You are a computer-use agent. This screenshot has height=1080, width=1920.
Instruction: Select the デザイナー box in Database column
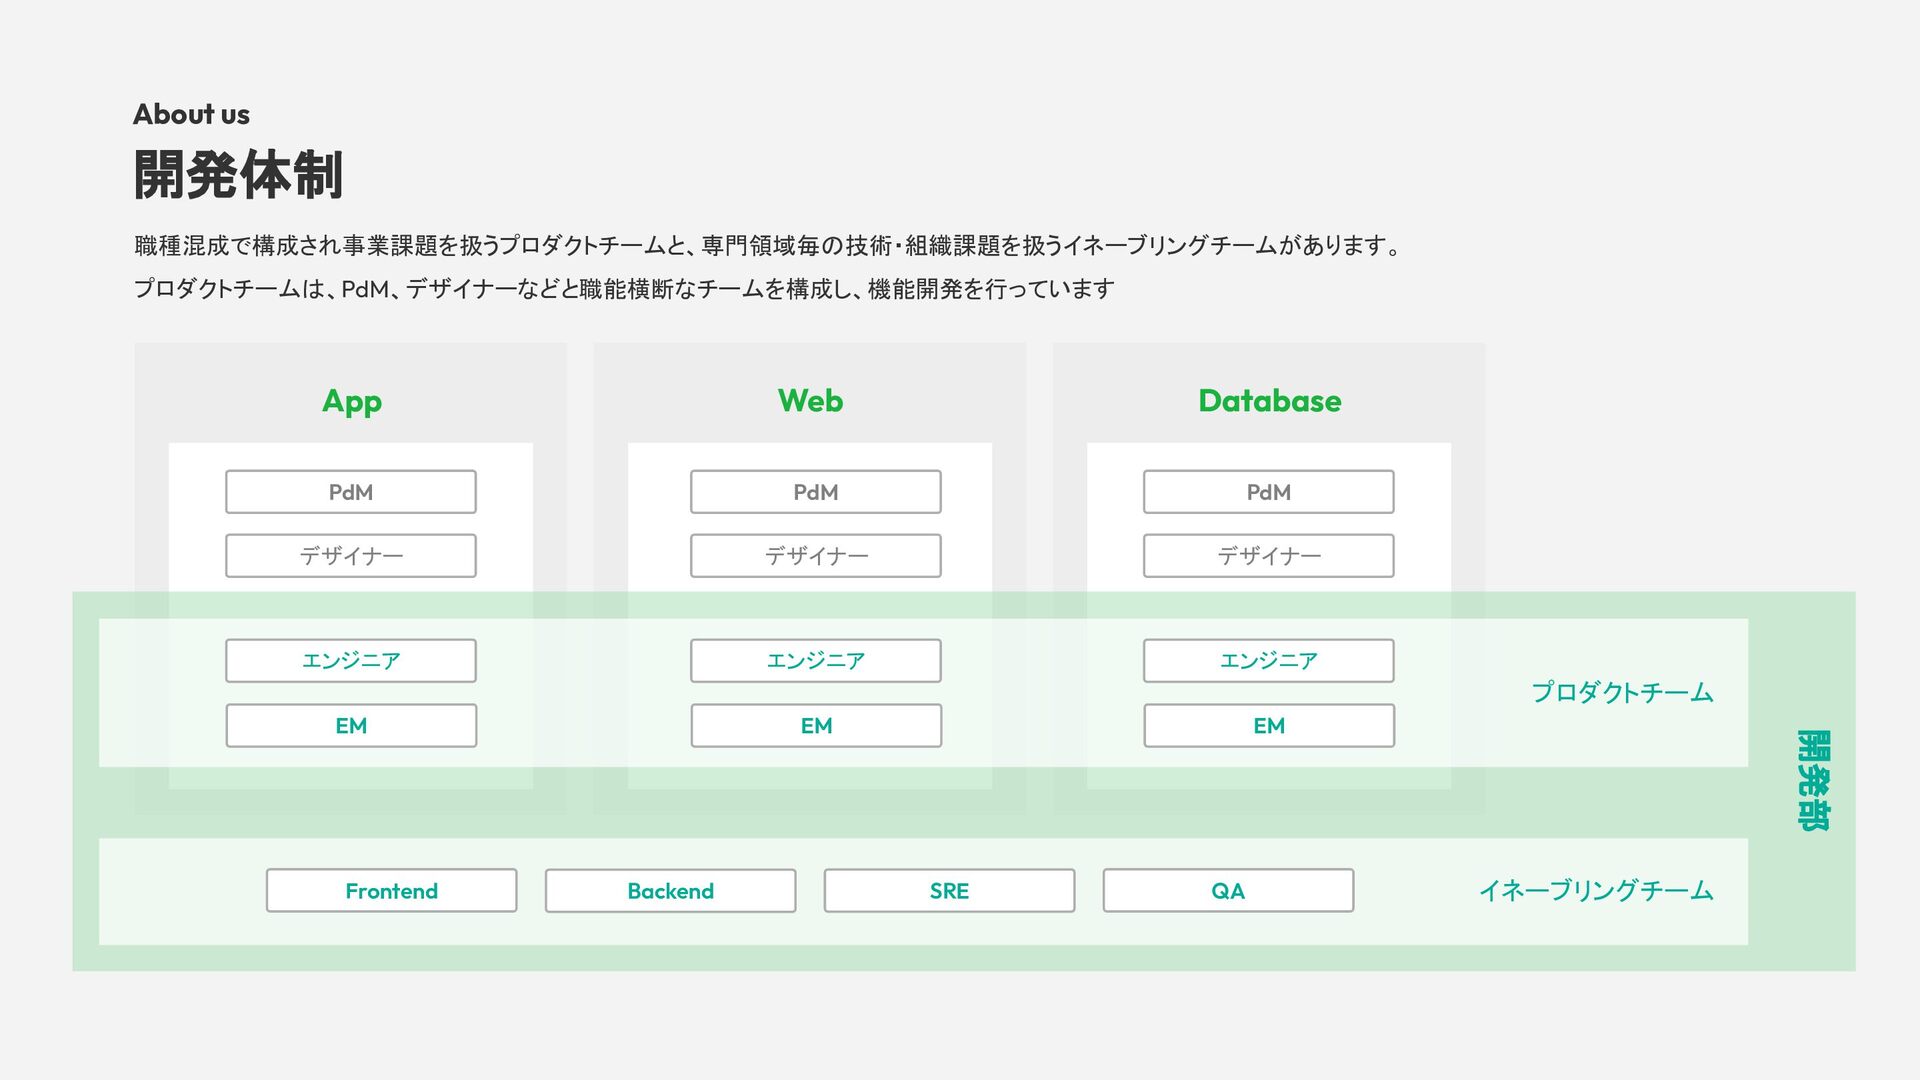pos(1268,556)
